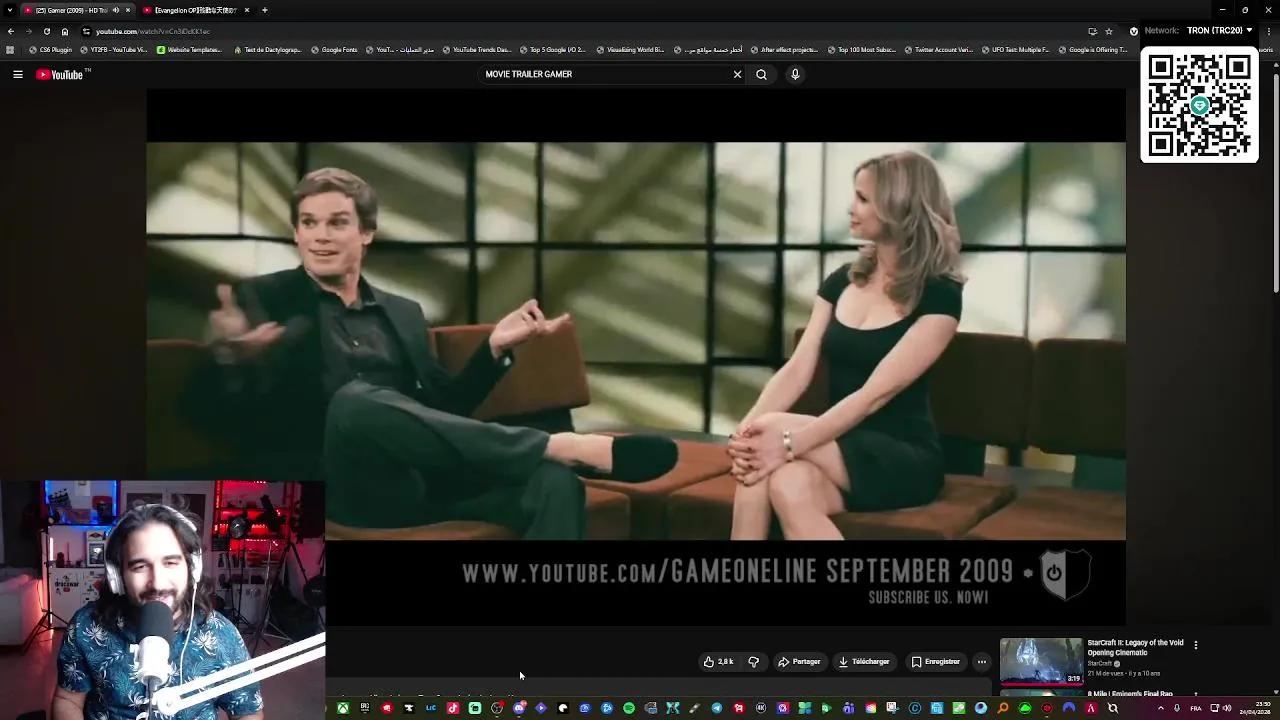Open Telegram from the taskbar
The height and width of the screenshot is (720, 1280).
coord(717,708)
